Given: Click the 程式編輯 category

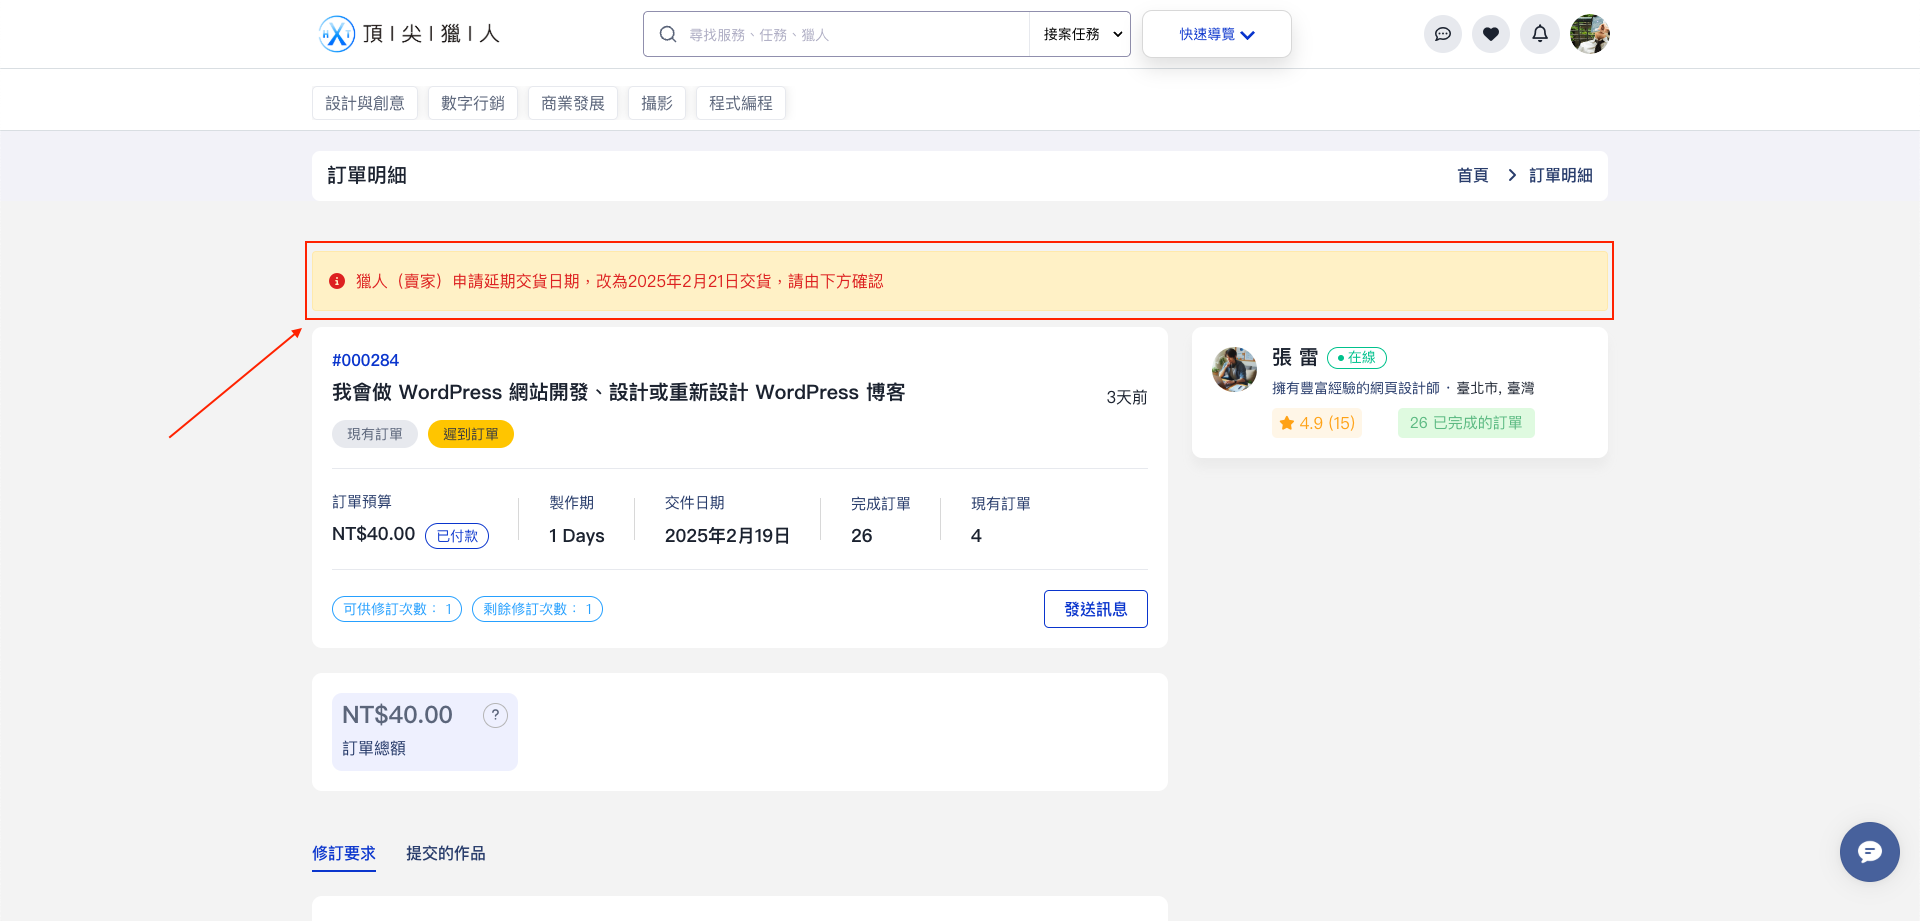Looking at the screenshot, I should (x=740, y=102).
